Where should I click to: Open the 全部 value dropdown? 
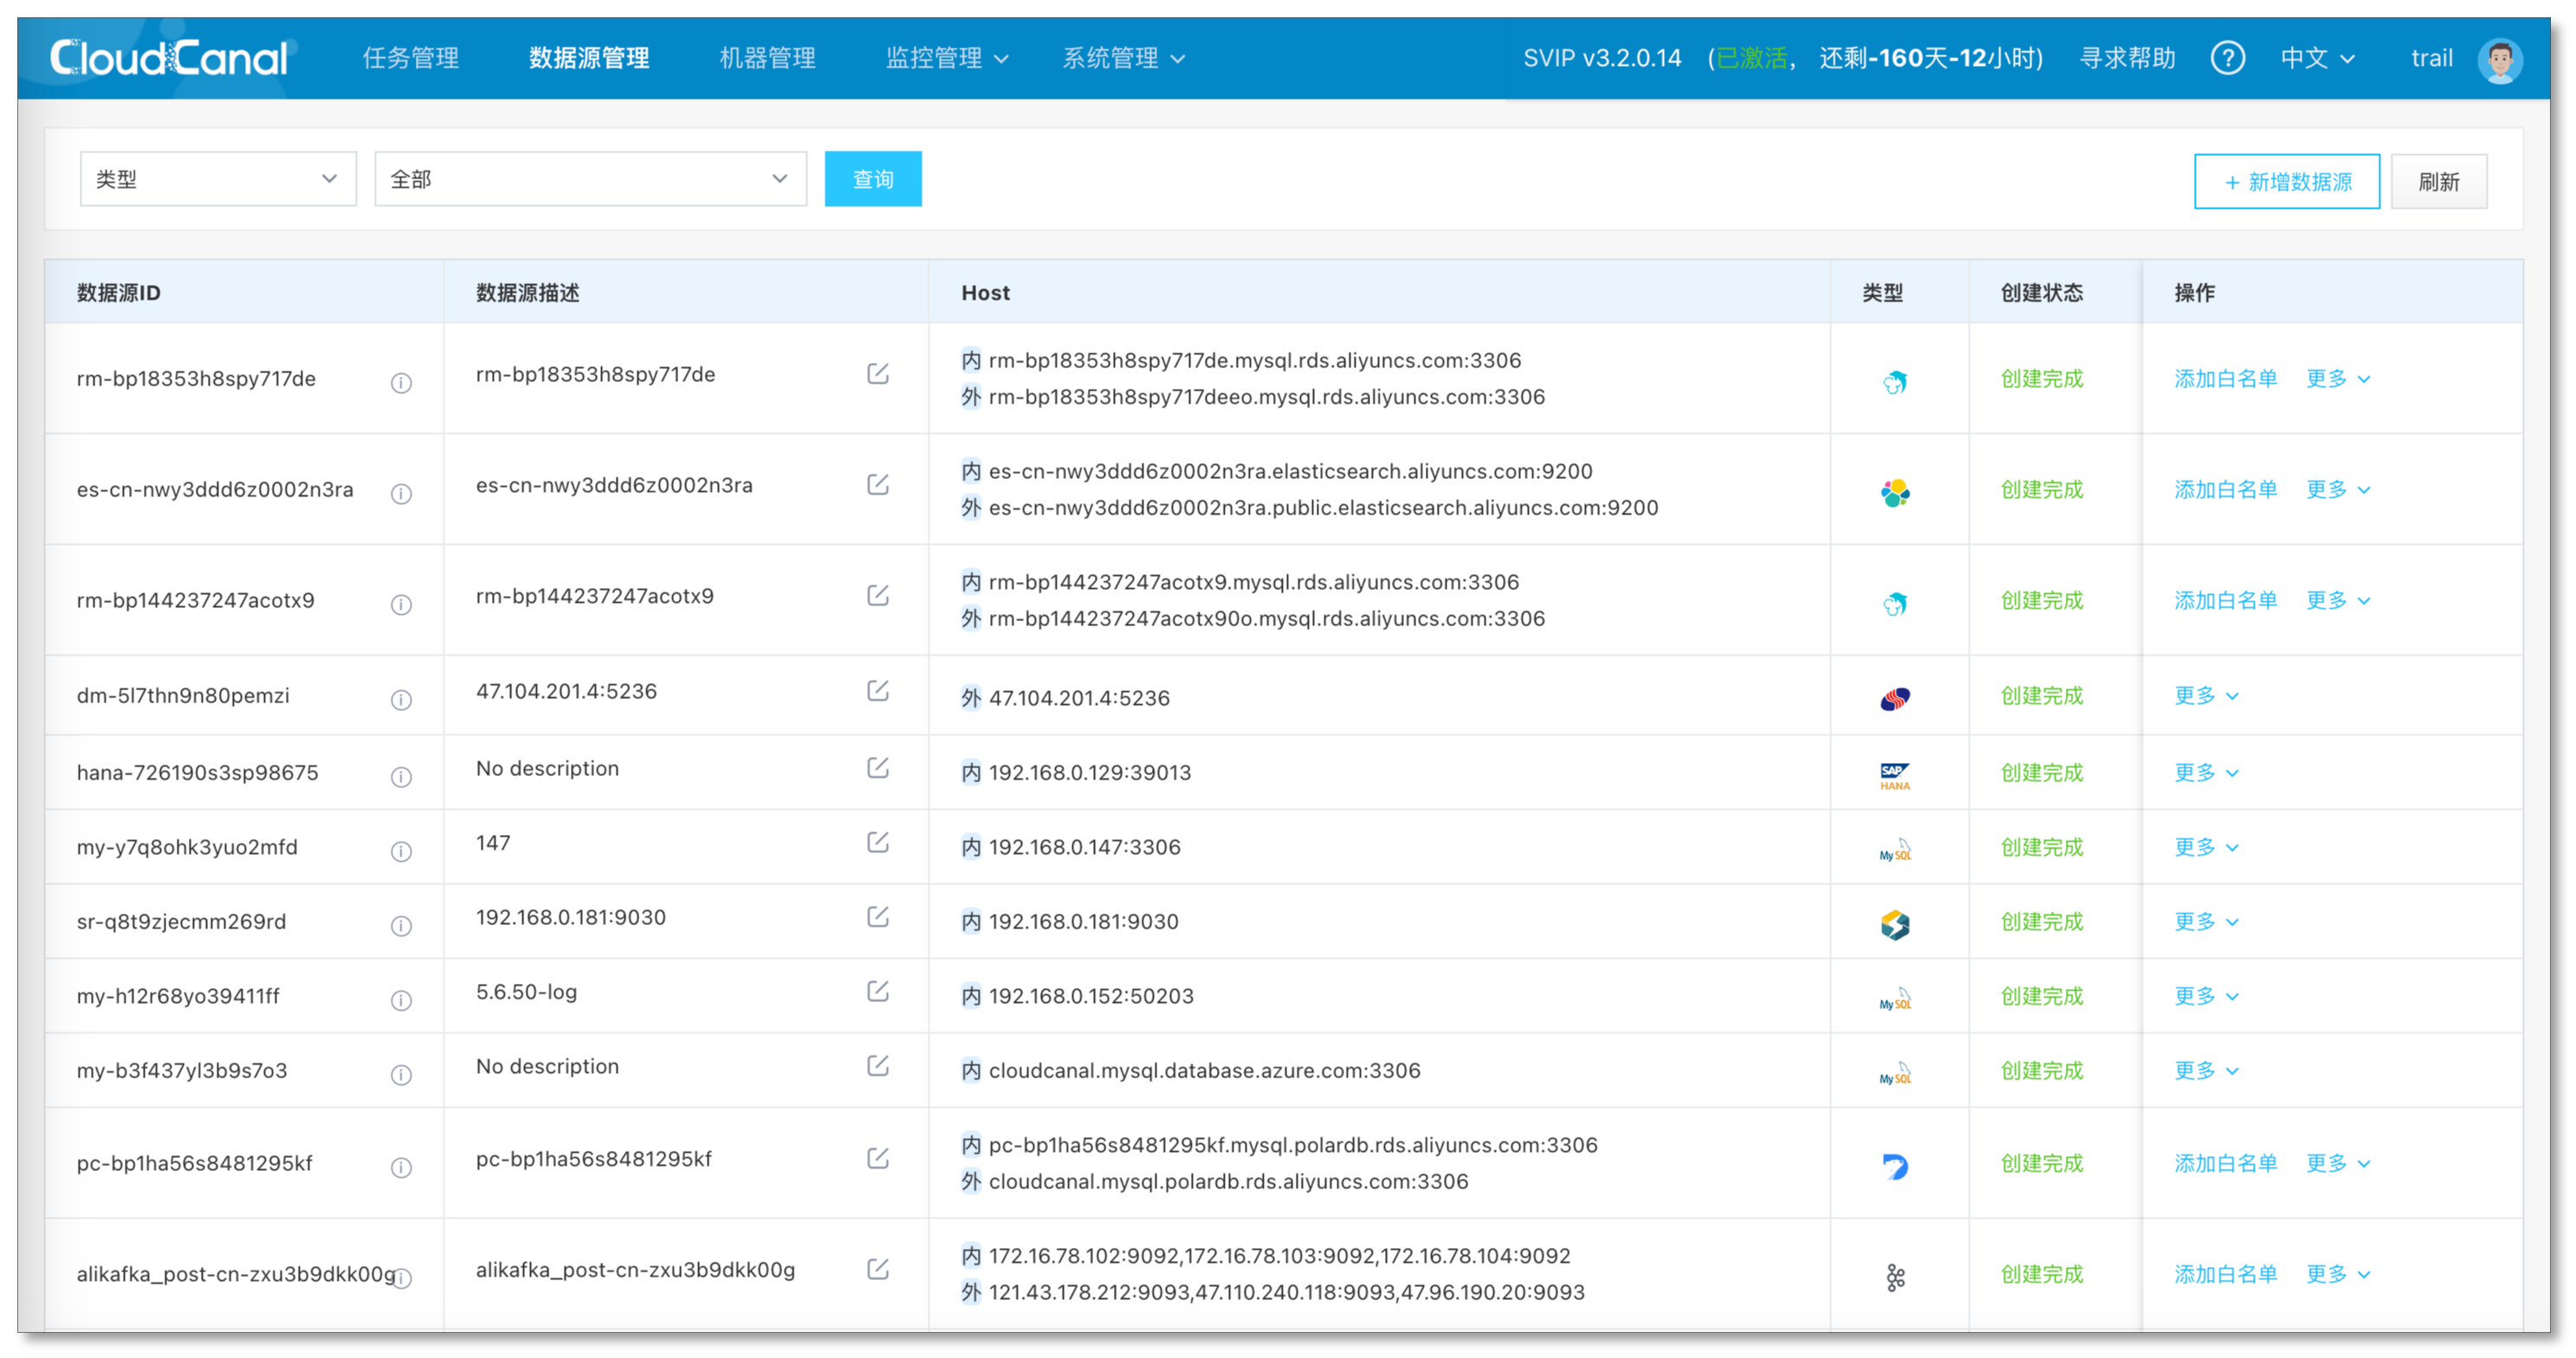point(590,179)
